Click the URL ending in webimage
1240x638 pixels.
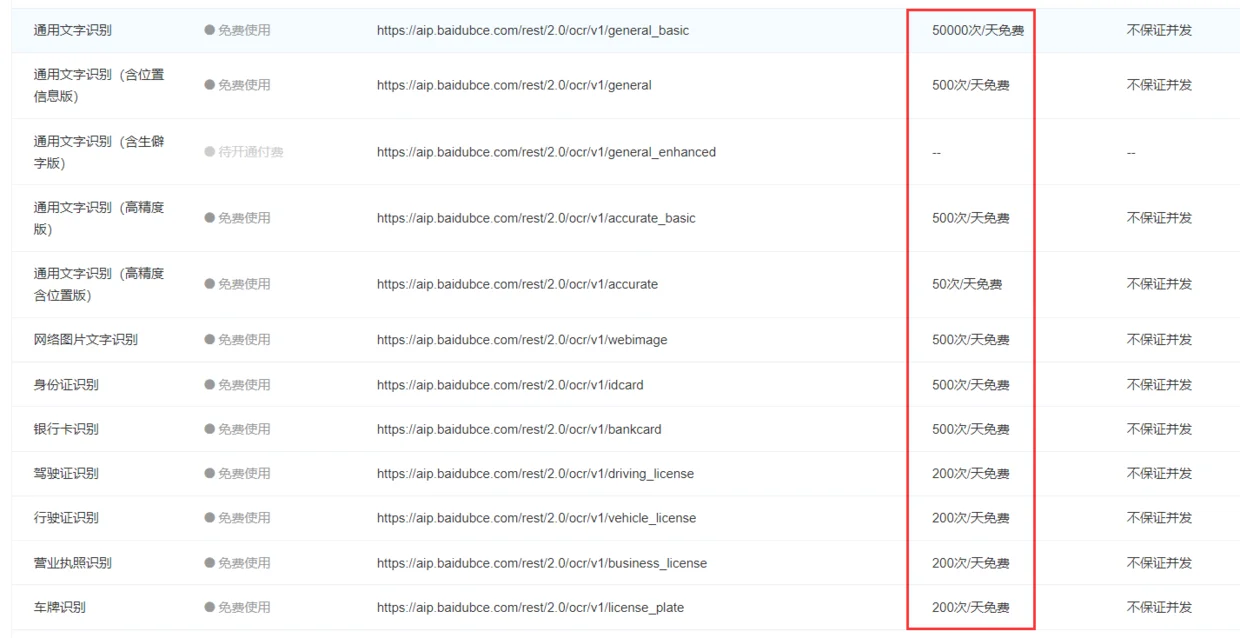click(x=522, y=340)
